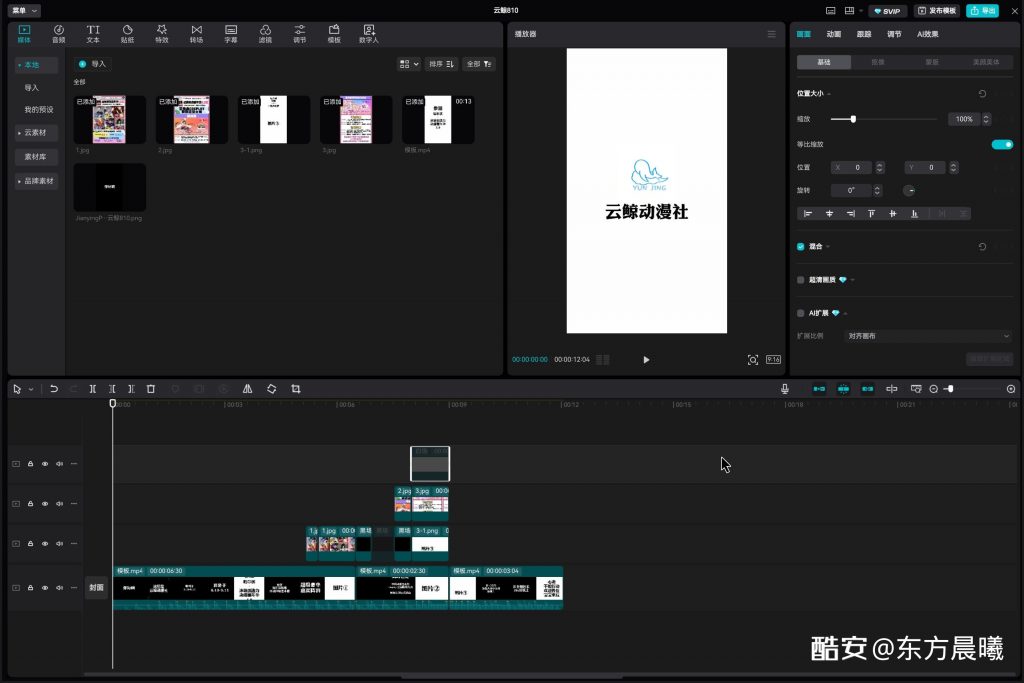Open the 字幕 captions panel
Viewport: 1024px width, 683px height.
tap(231, 34)
